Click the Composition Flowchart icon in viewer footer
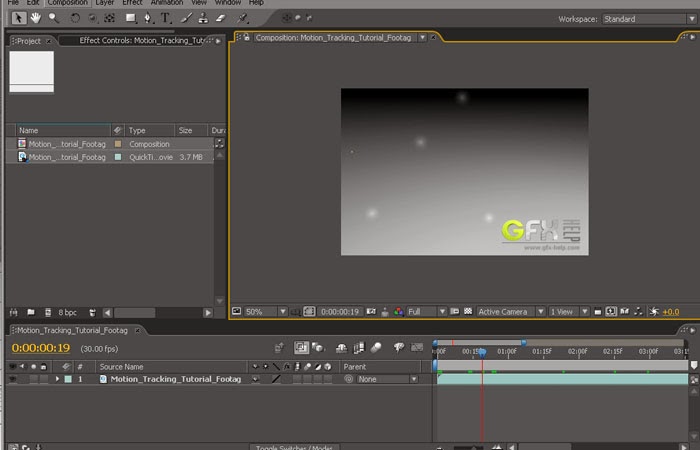700x450 pixels. click(639, 312)
